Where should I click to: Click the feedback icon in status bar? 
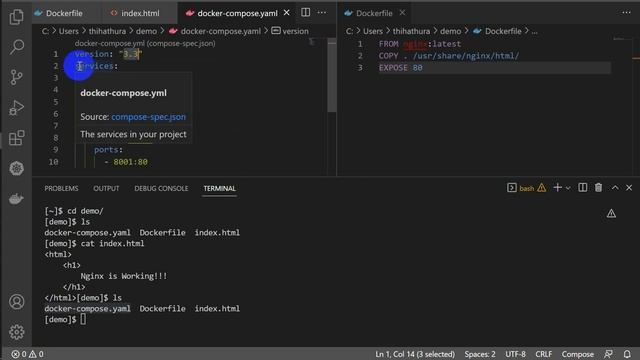tap(608, 354)
